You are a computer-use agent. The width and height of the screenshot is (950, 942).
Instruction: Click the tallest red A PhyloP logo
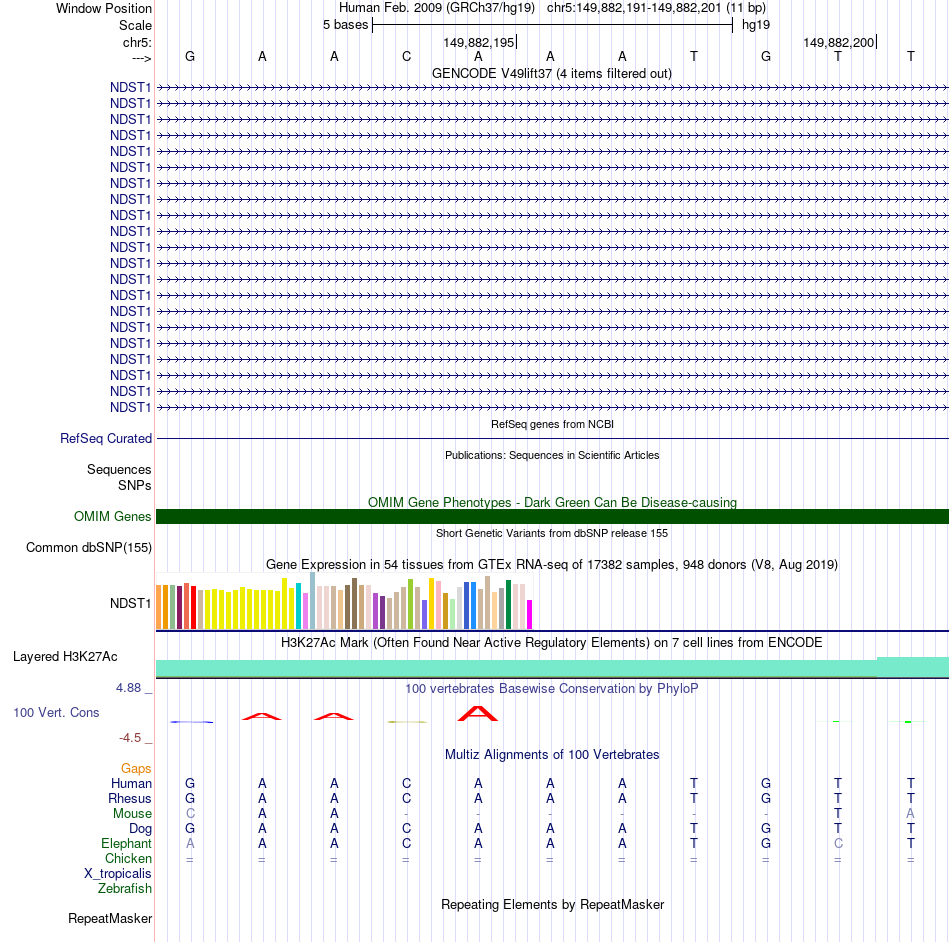(x=478, y=713)
